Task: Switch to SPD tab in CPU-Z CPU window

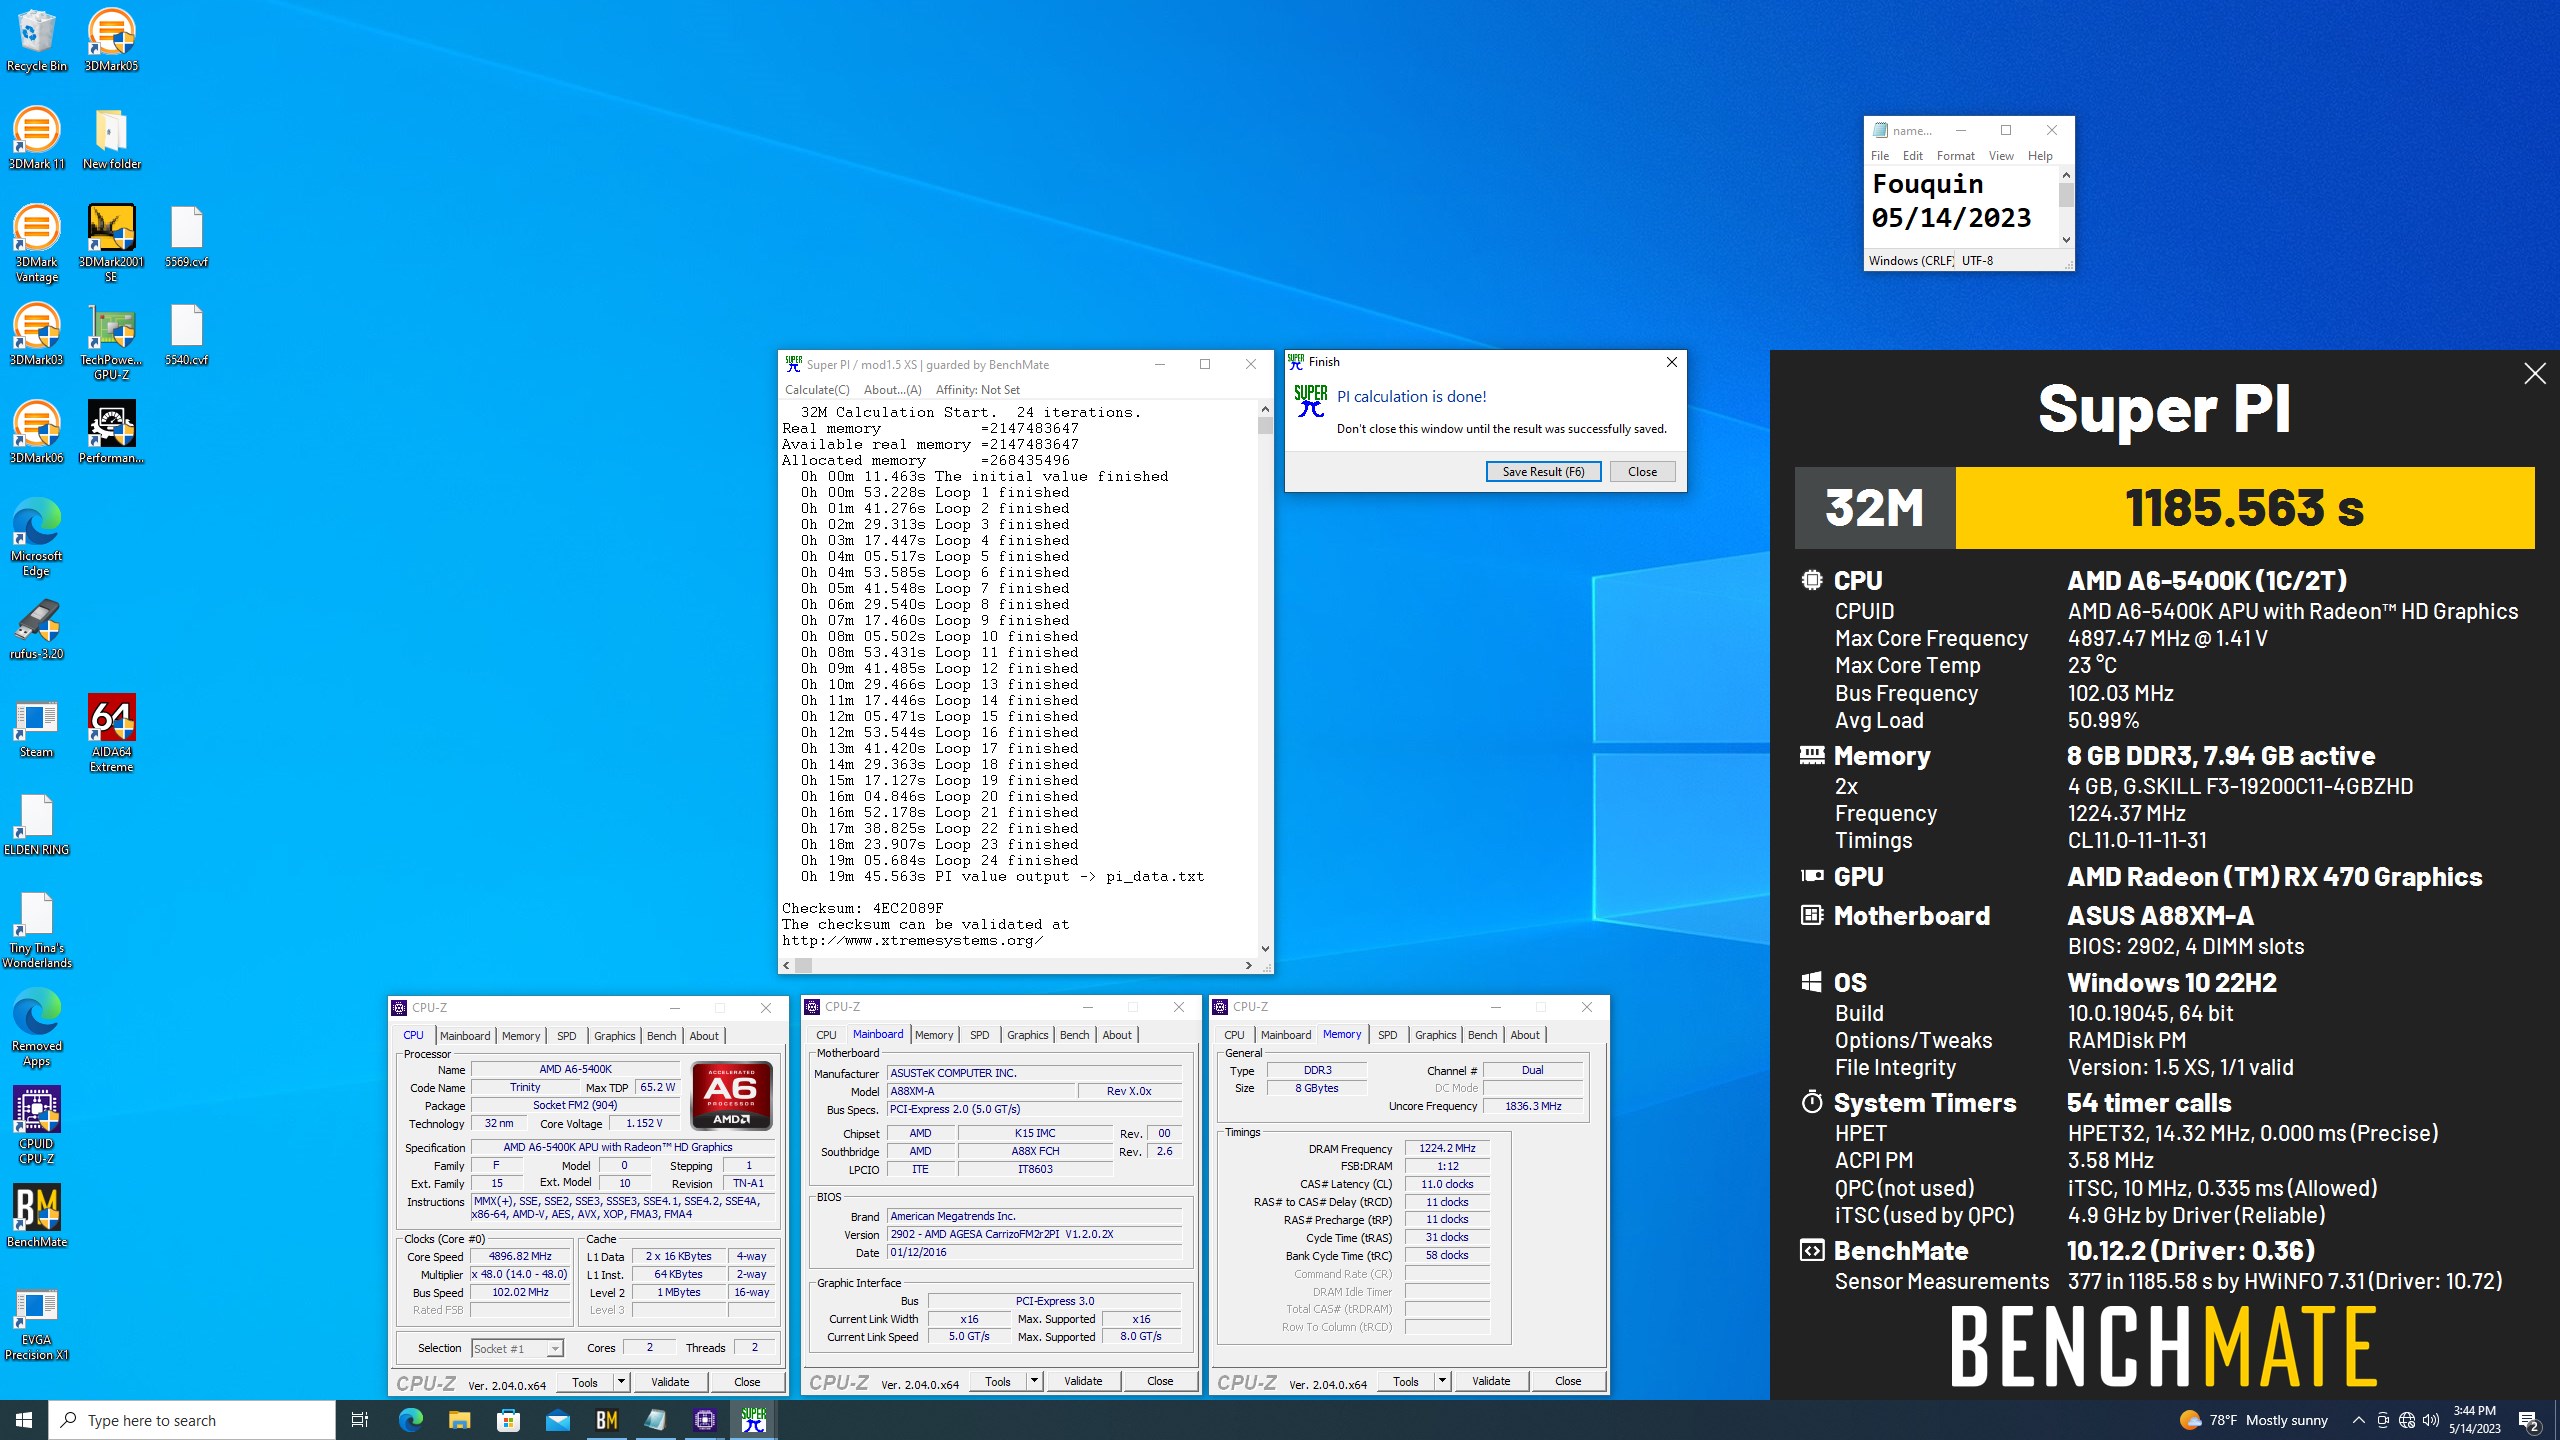Action: click(x=566, y=1036)
